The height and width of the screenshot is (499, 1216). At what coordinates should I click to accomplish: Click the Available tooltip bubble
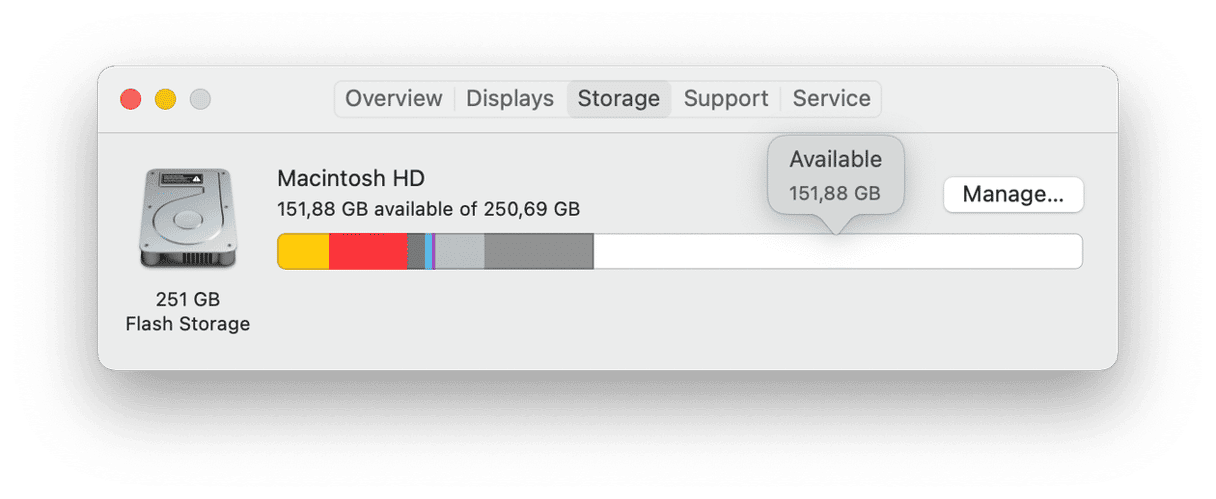click(836, 175)
